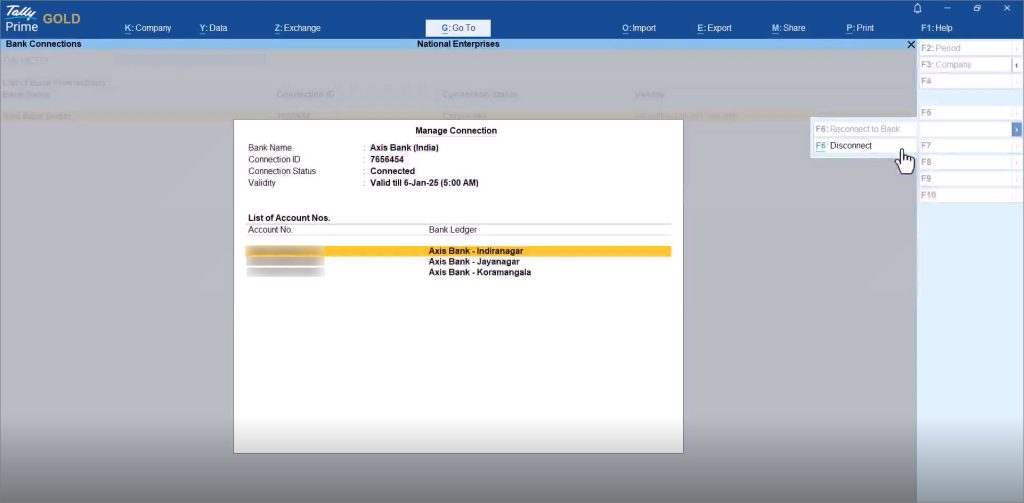
Task: Click the Connection ID value 7656454
Action: pos(387,159)
